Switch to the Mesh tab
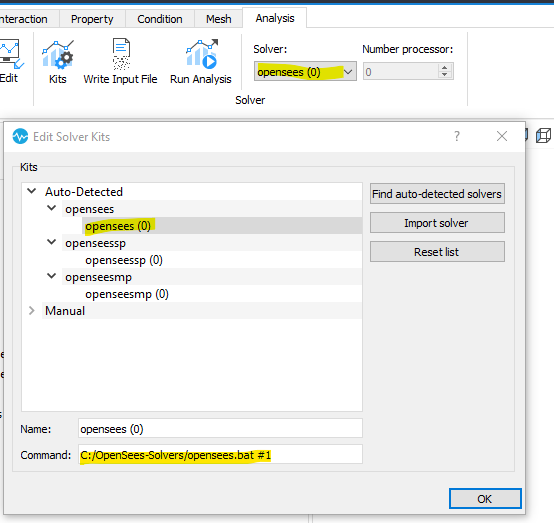 click(x=219, y=19)
